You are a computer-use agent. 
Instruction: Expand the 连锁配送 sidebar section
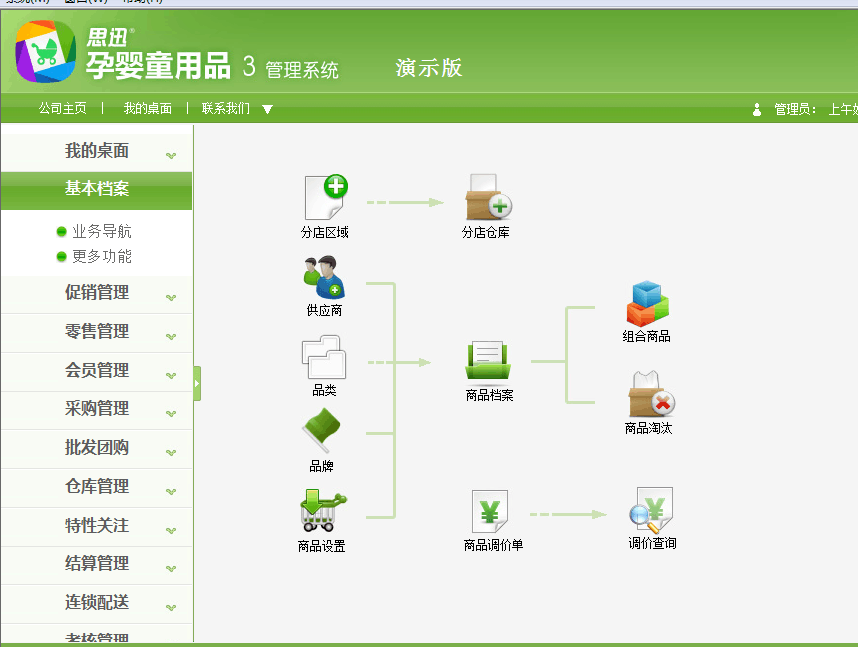[x=96, y=603]
